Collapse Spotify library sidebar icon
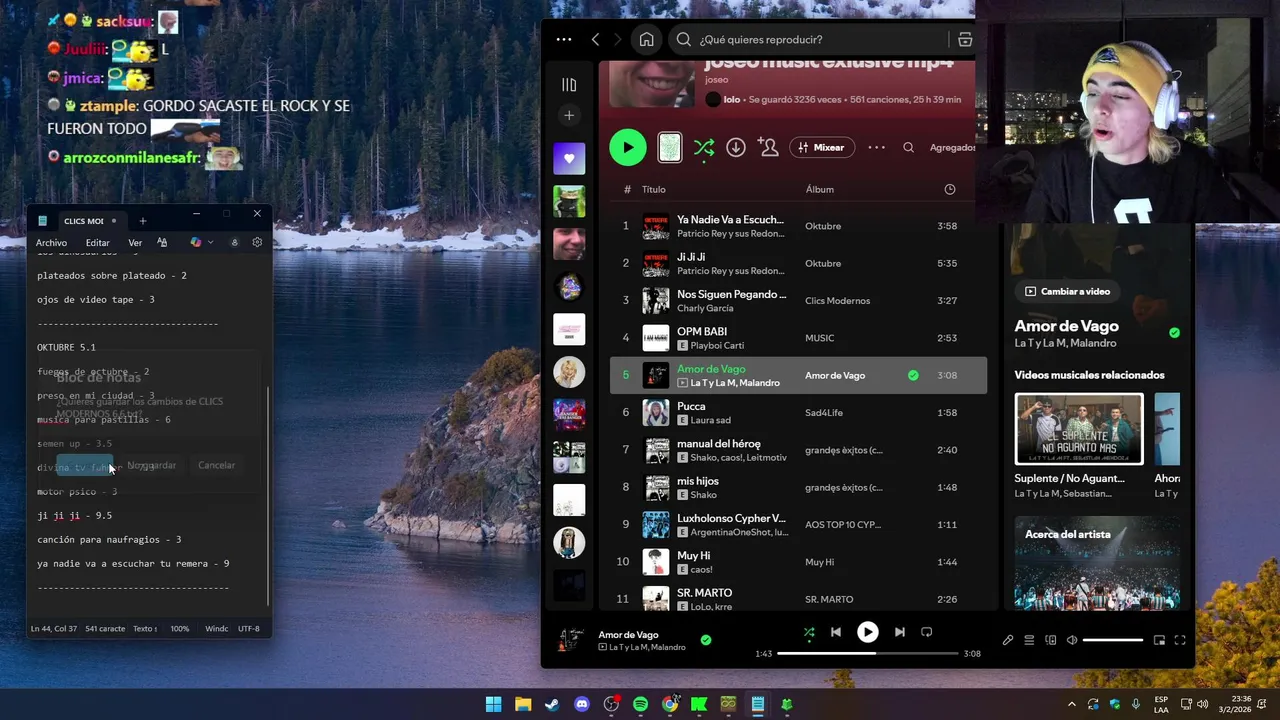The width and height of the screenshot is (1280, 720). click(569, 85)
